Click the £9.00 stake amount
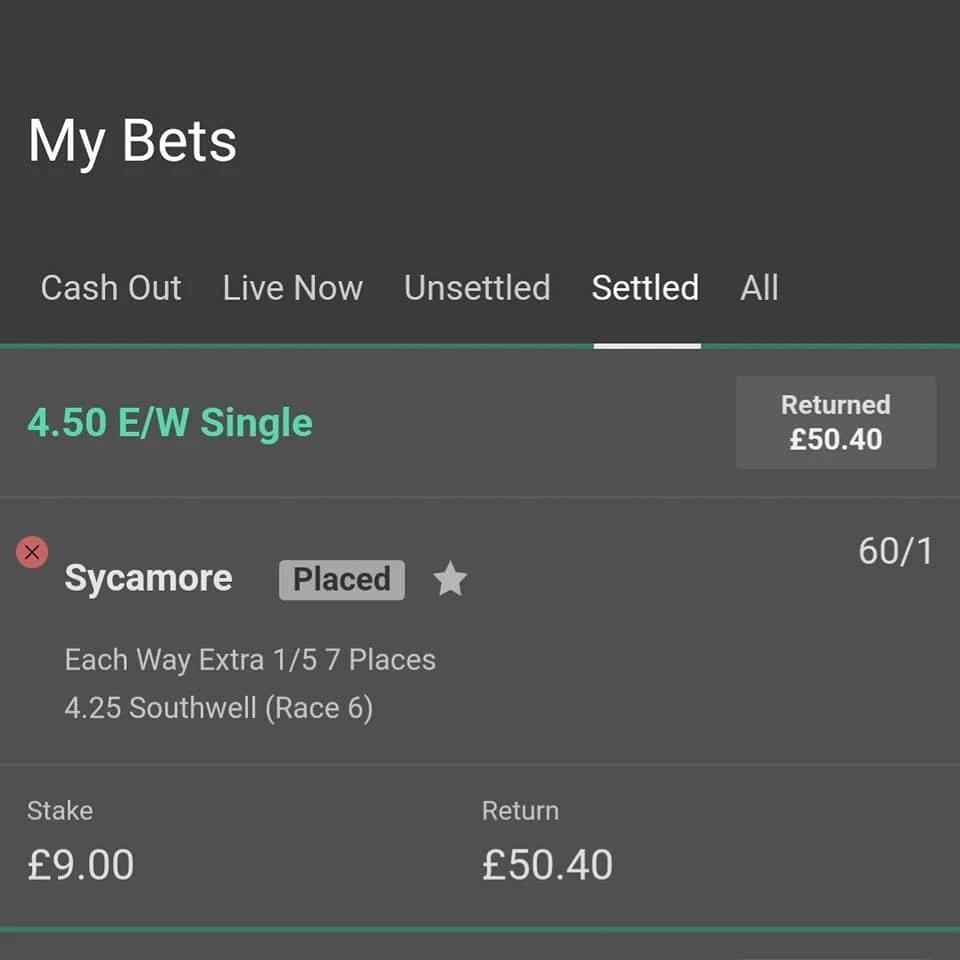This screenshot has width=960, height=960. click(x=80, y=865)
